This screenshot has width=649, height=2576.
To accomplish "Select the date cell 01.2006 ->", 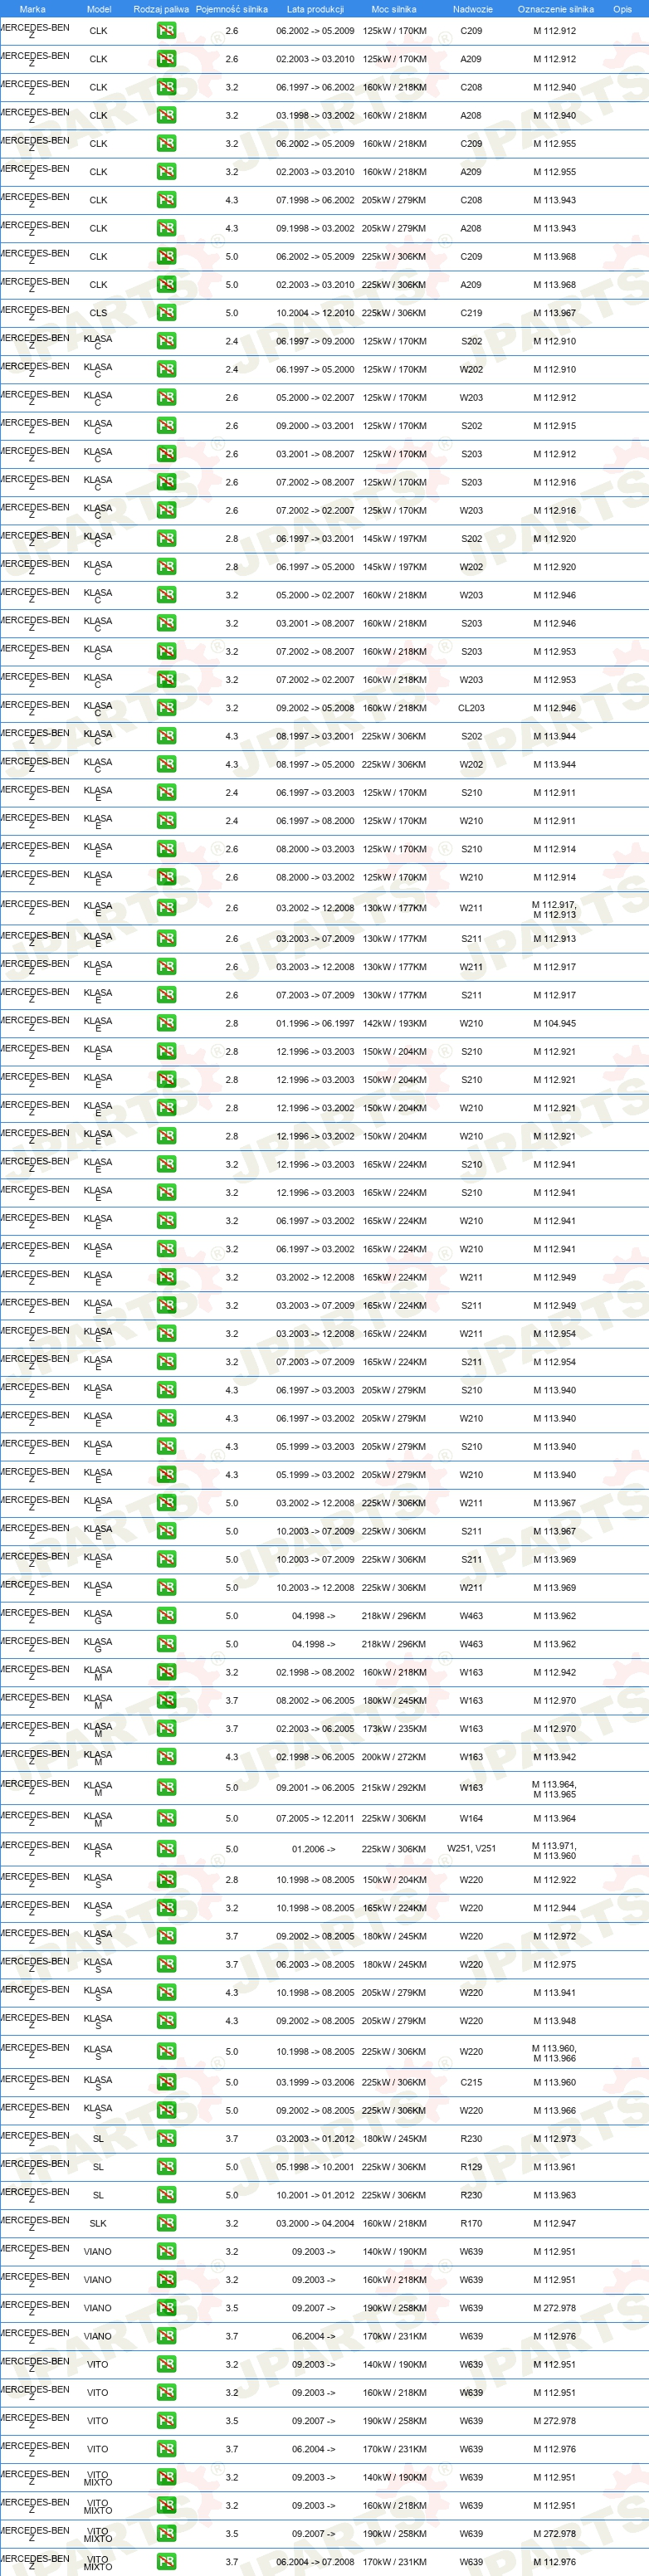I will point(314,1849).
